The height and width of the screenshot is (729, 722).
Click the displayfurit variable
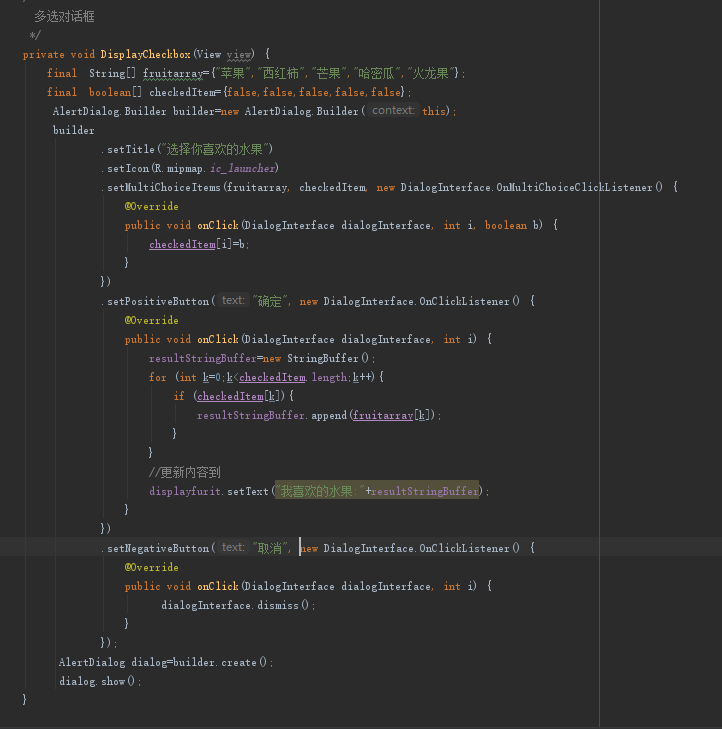(x=185, y=491)
